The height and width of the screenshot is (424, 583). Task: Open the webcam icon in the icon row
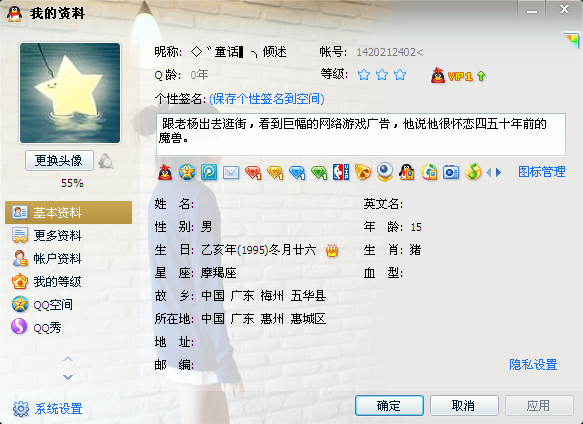[385, 172]
